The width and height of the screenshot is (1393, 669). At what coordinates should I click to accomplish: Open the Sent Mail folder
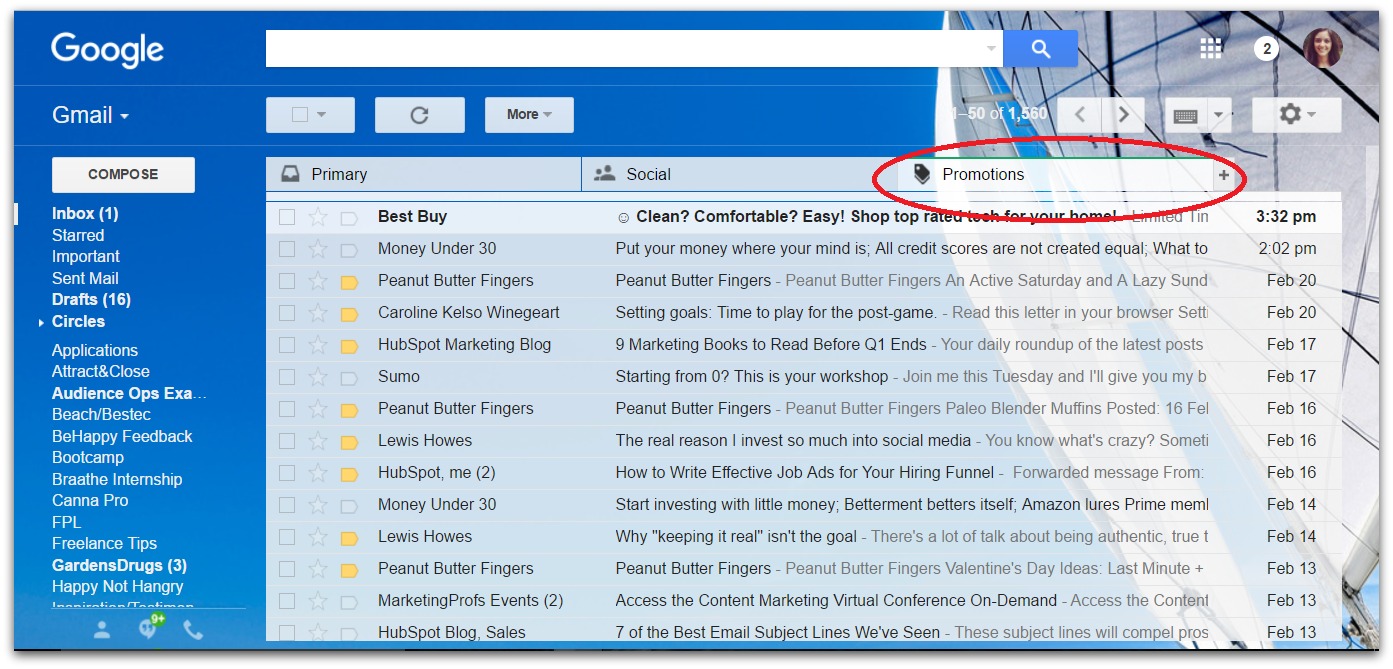85,279
